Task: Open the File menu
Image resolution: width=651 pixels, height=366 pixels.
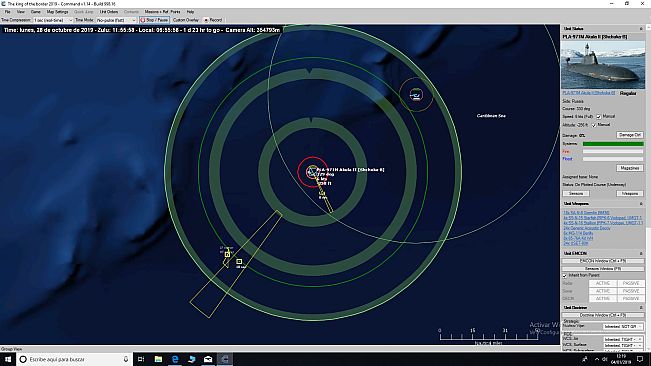Action: coord(7,12)
